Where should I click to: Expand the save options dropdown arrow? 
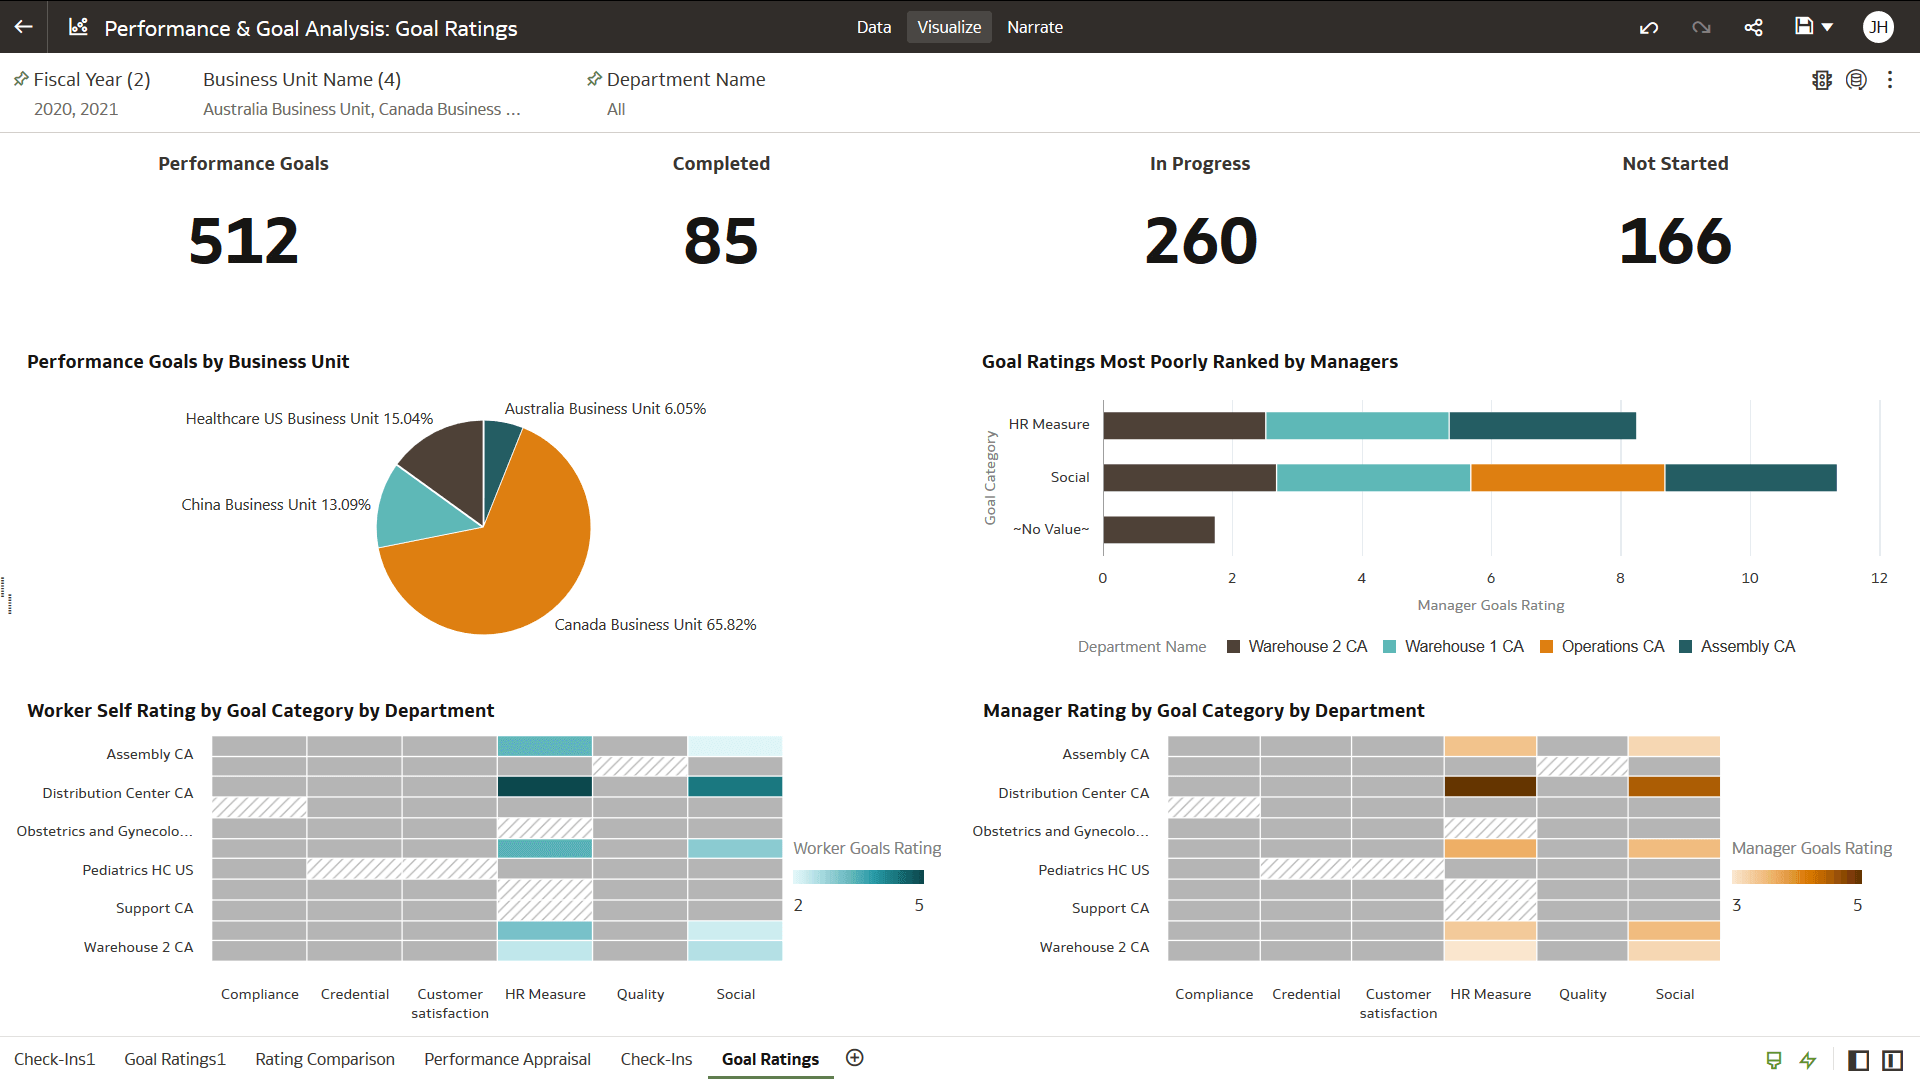(1828, 27)
